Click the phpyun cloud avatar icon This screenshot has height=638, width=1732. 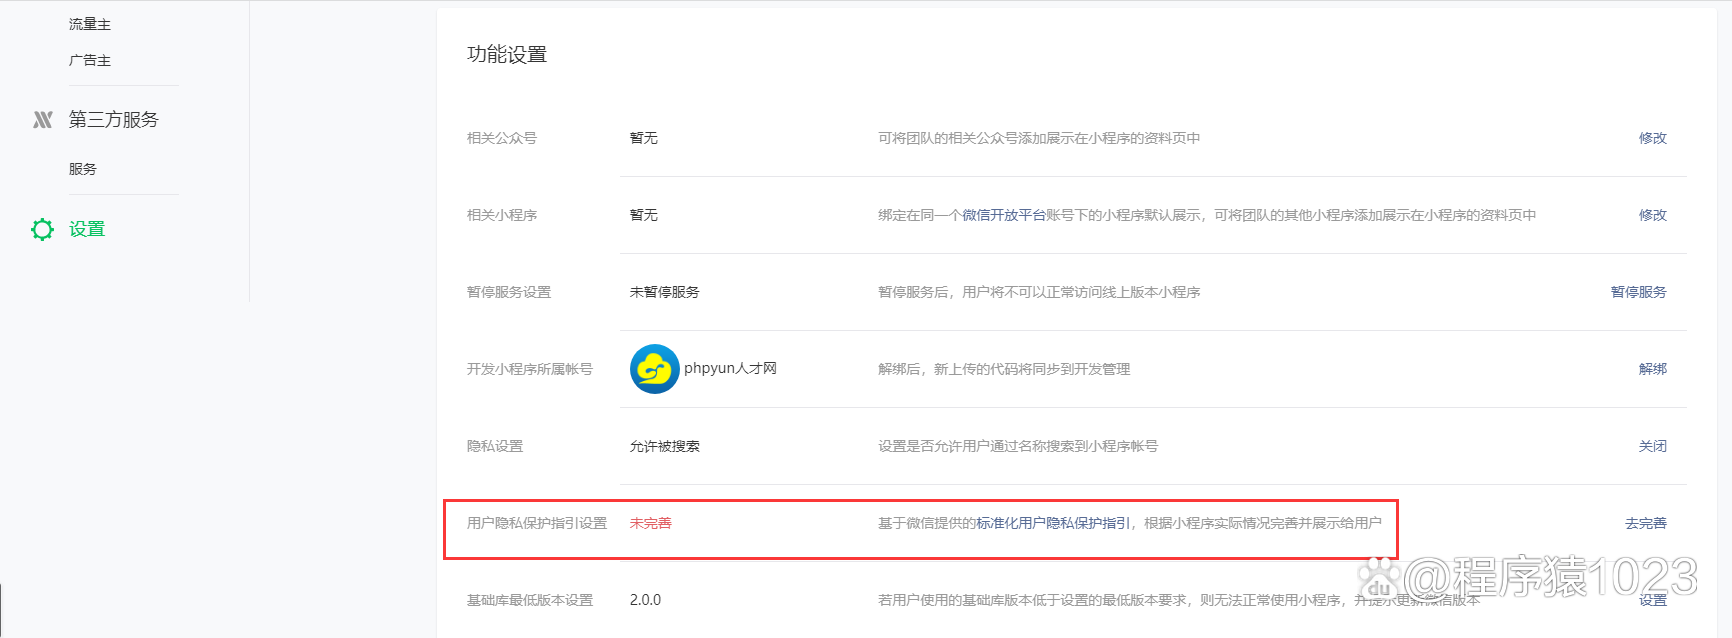655,369
